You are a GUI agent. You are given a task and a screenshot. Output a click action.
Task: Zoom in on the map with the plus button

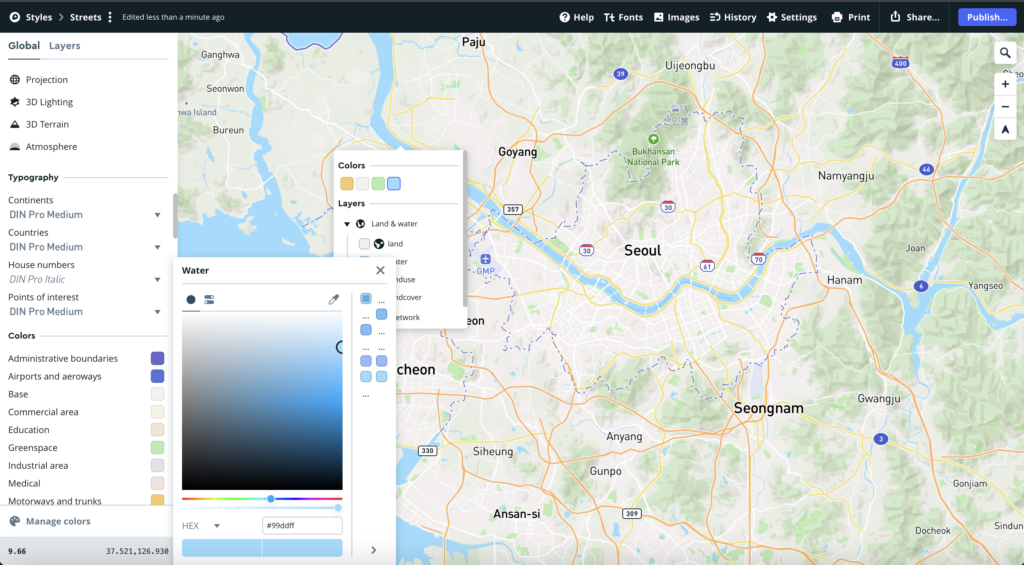coord(1005,84)
